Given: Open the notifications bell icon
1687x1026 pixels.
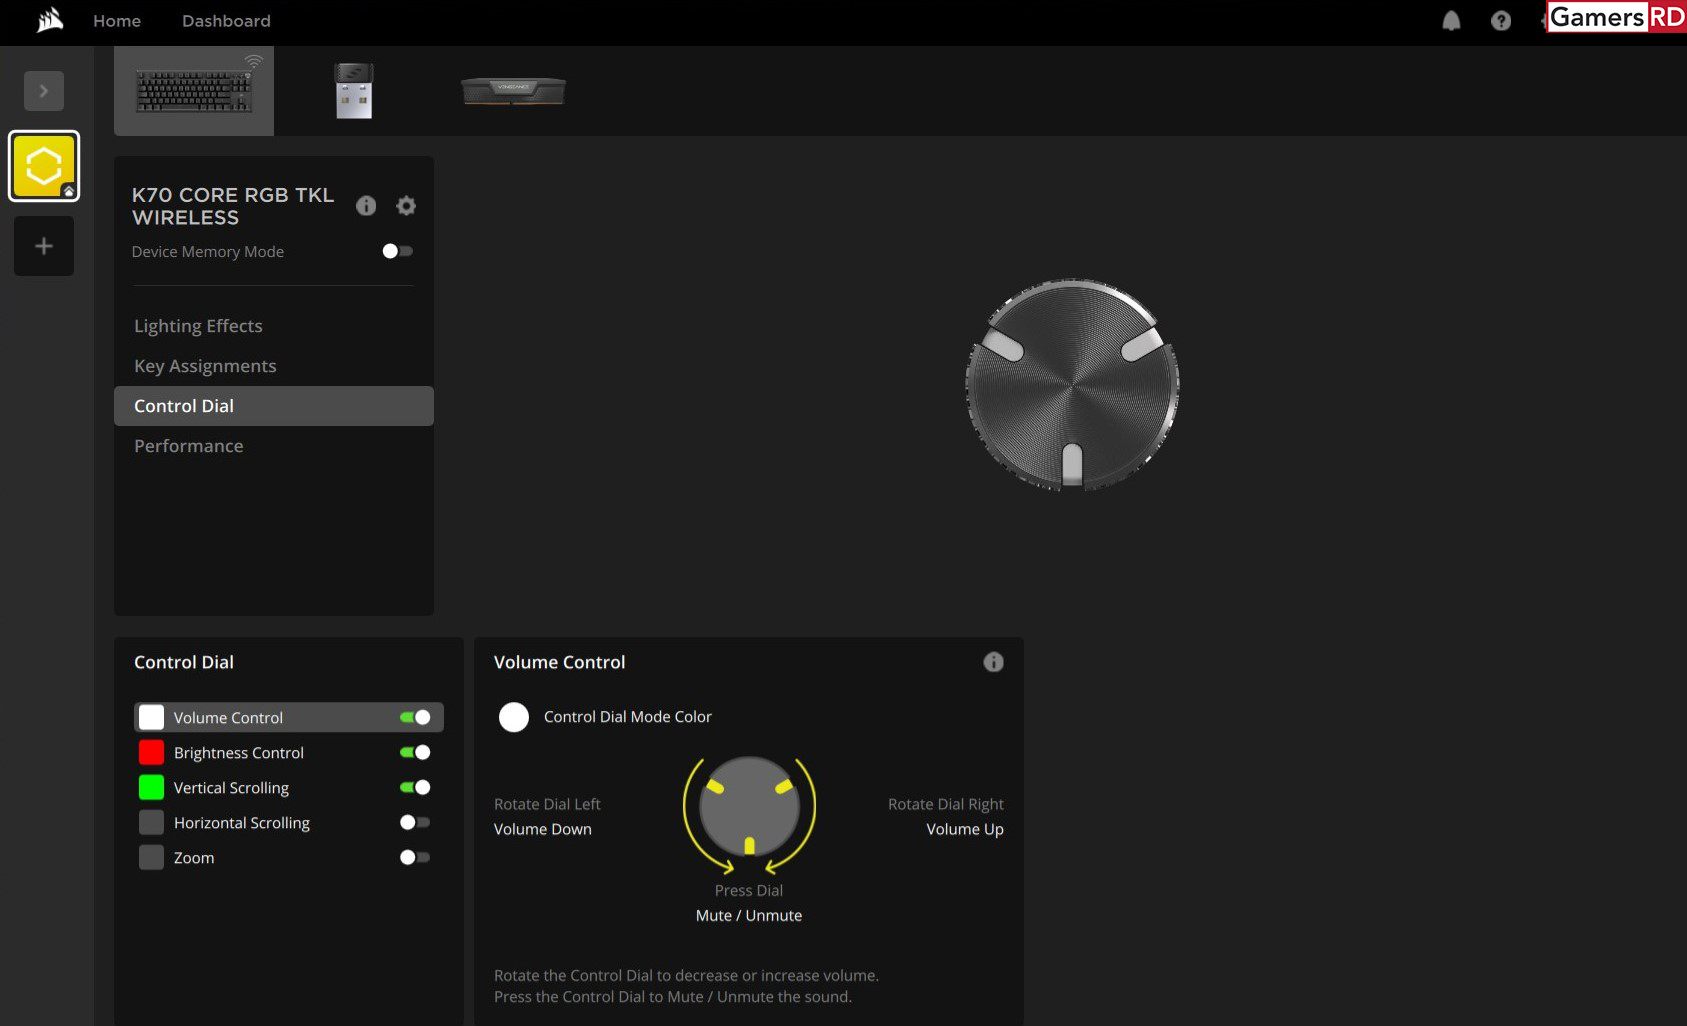Looking at the screenshot, I should coord(1451,21).
